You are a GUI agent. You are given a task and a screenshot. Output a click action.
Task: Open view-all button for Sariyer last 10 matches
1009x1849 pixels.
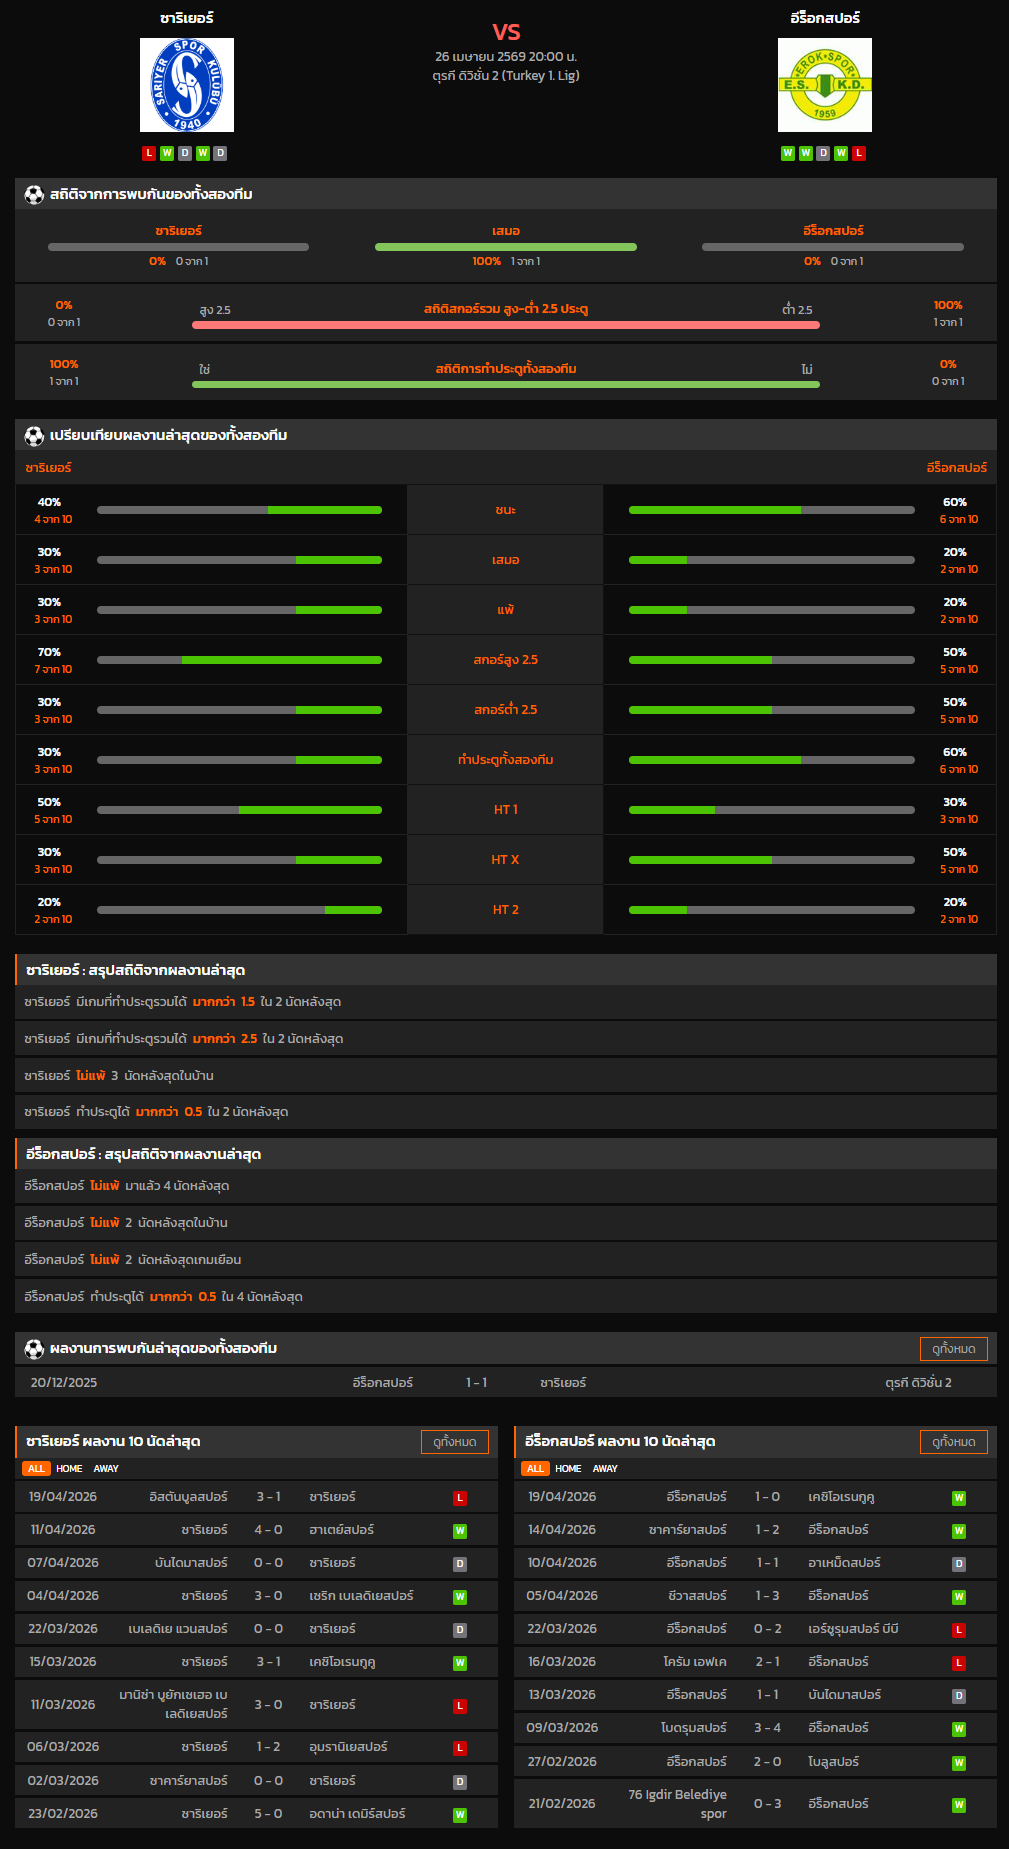tap(455, 1442)
